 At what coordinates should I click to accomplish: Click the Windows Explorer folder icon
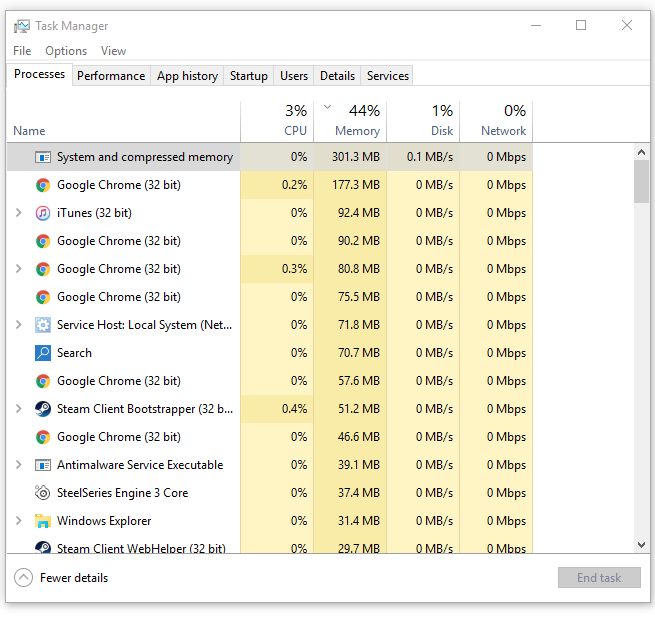point(43,521)
